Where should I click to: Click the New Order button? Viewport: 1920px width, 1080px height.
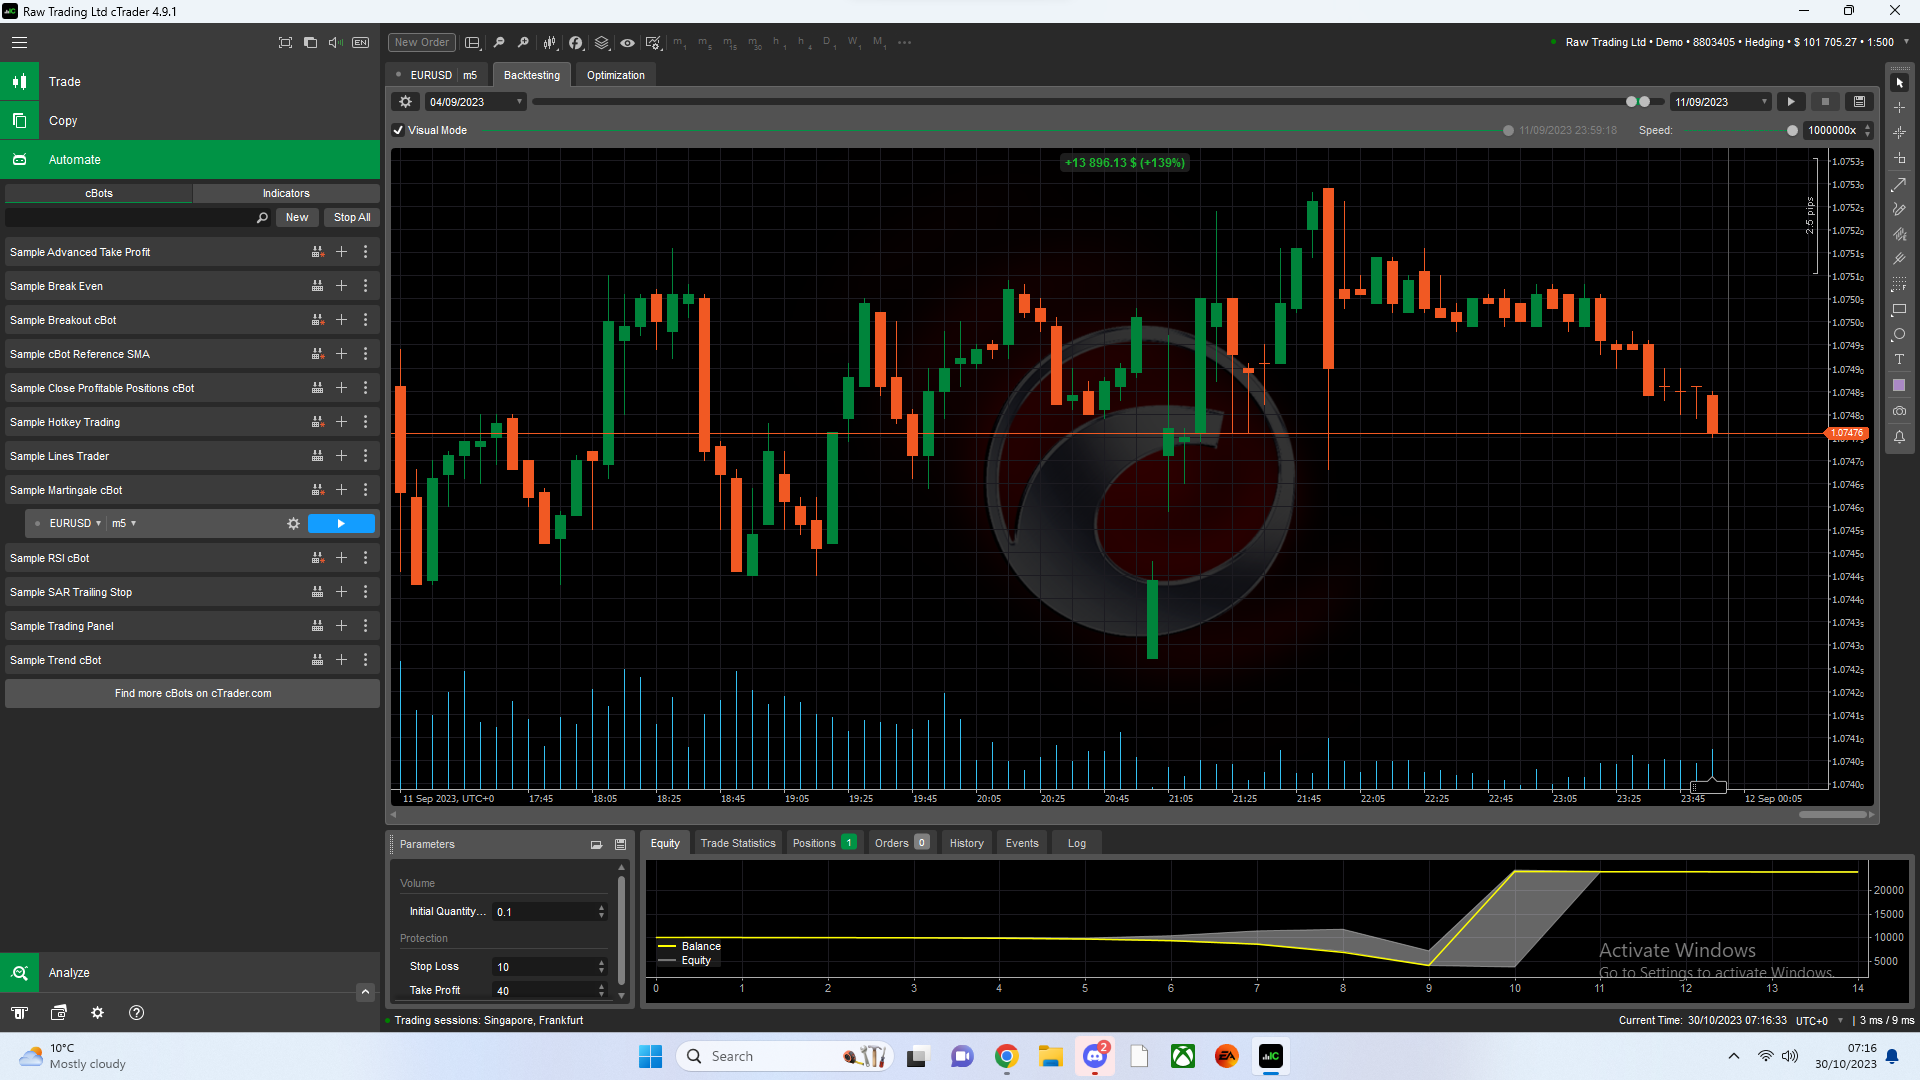point(421,42)
